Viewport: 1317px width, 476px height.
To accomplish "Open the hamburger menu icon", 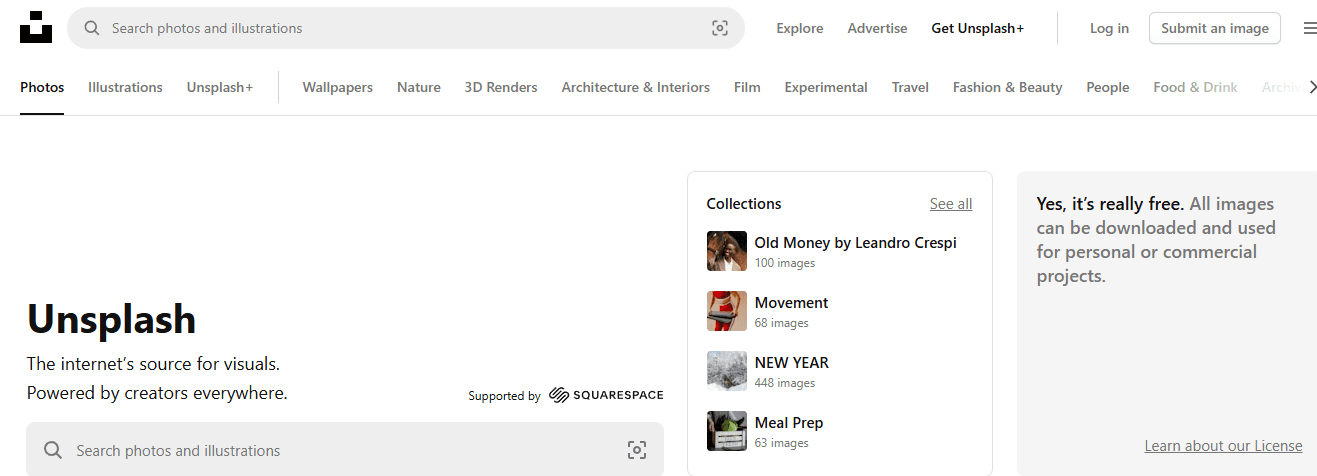I will click(1309, 29).
